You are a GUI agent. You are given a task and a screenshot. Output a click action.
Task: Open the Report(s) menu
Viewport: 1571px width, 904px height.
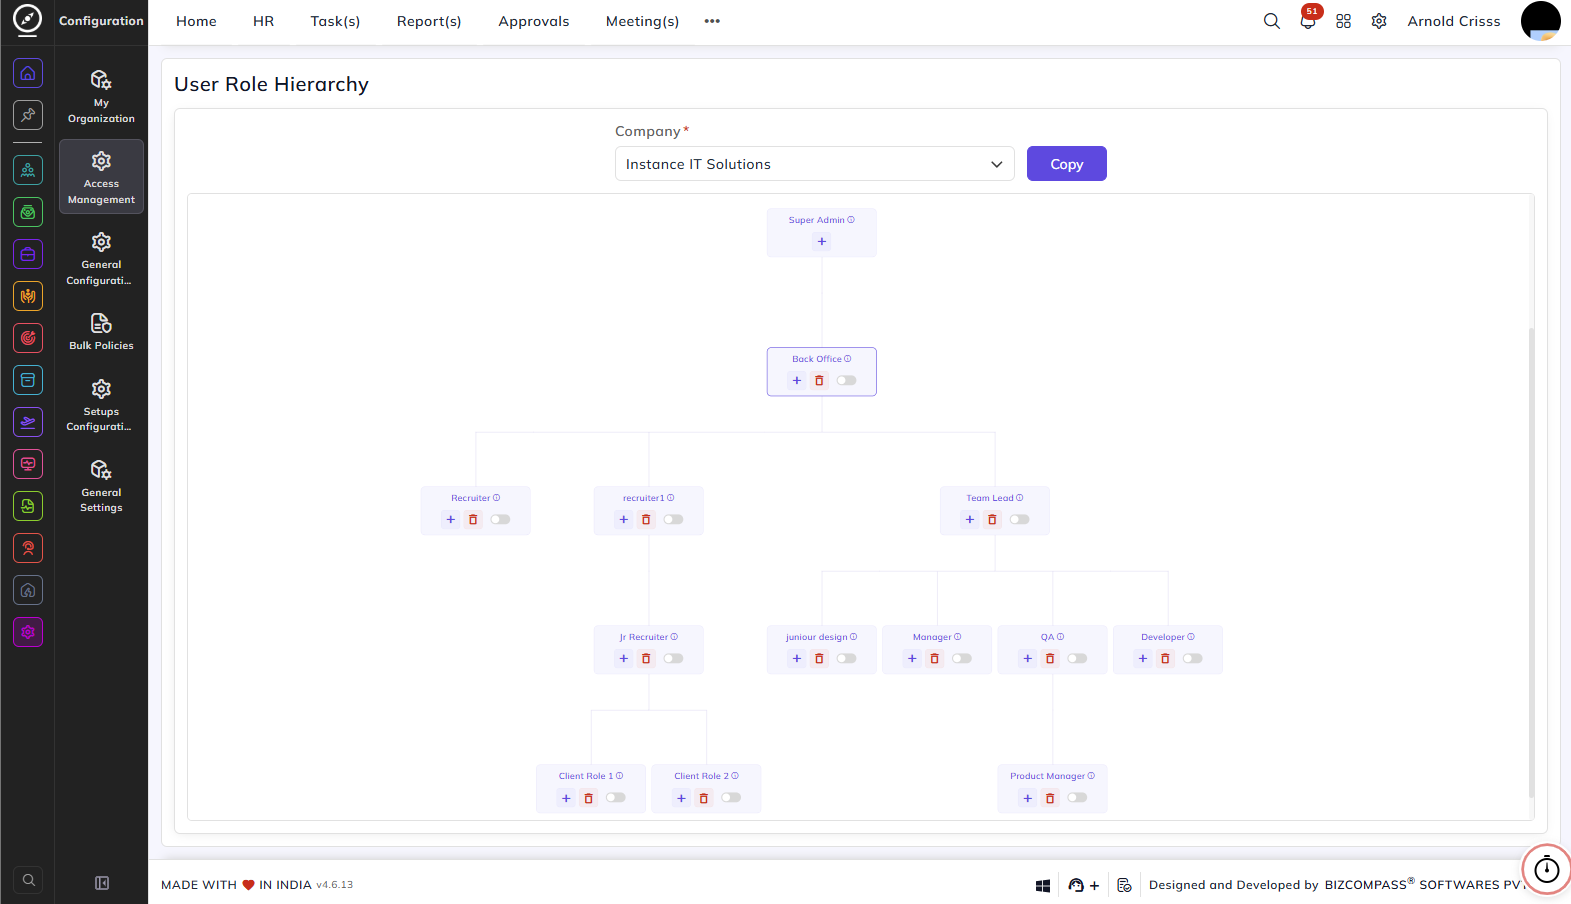[x=429, y=21]
